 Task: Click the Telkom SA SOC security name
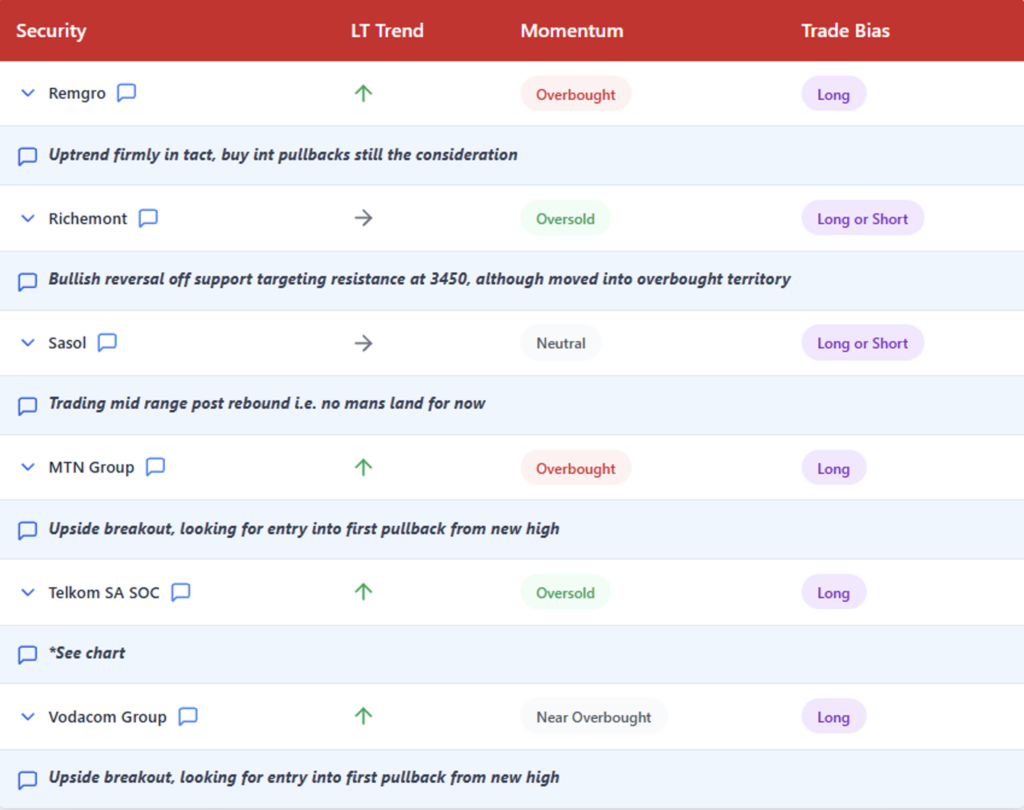coord(104,593)
